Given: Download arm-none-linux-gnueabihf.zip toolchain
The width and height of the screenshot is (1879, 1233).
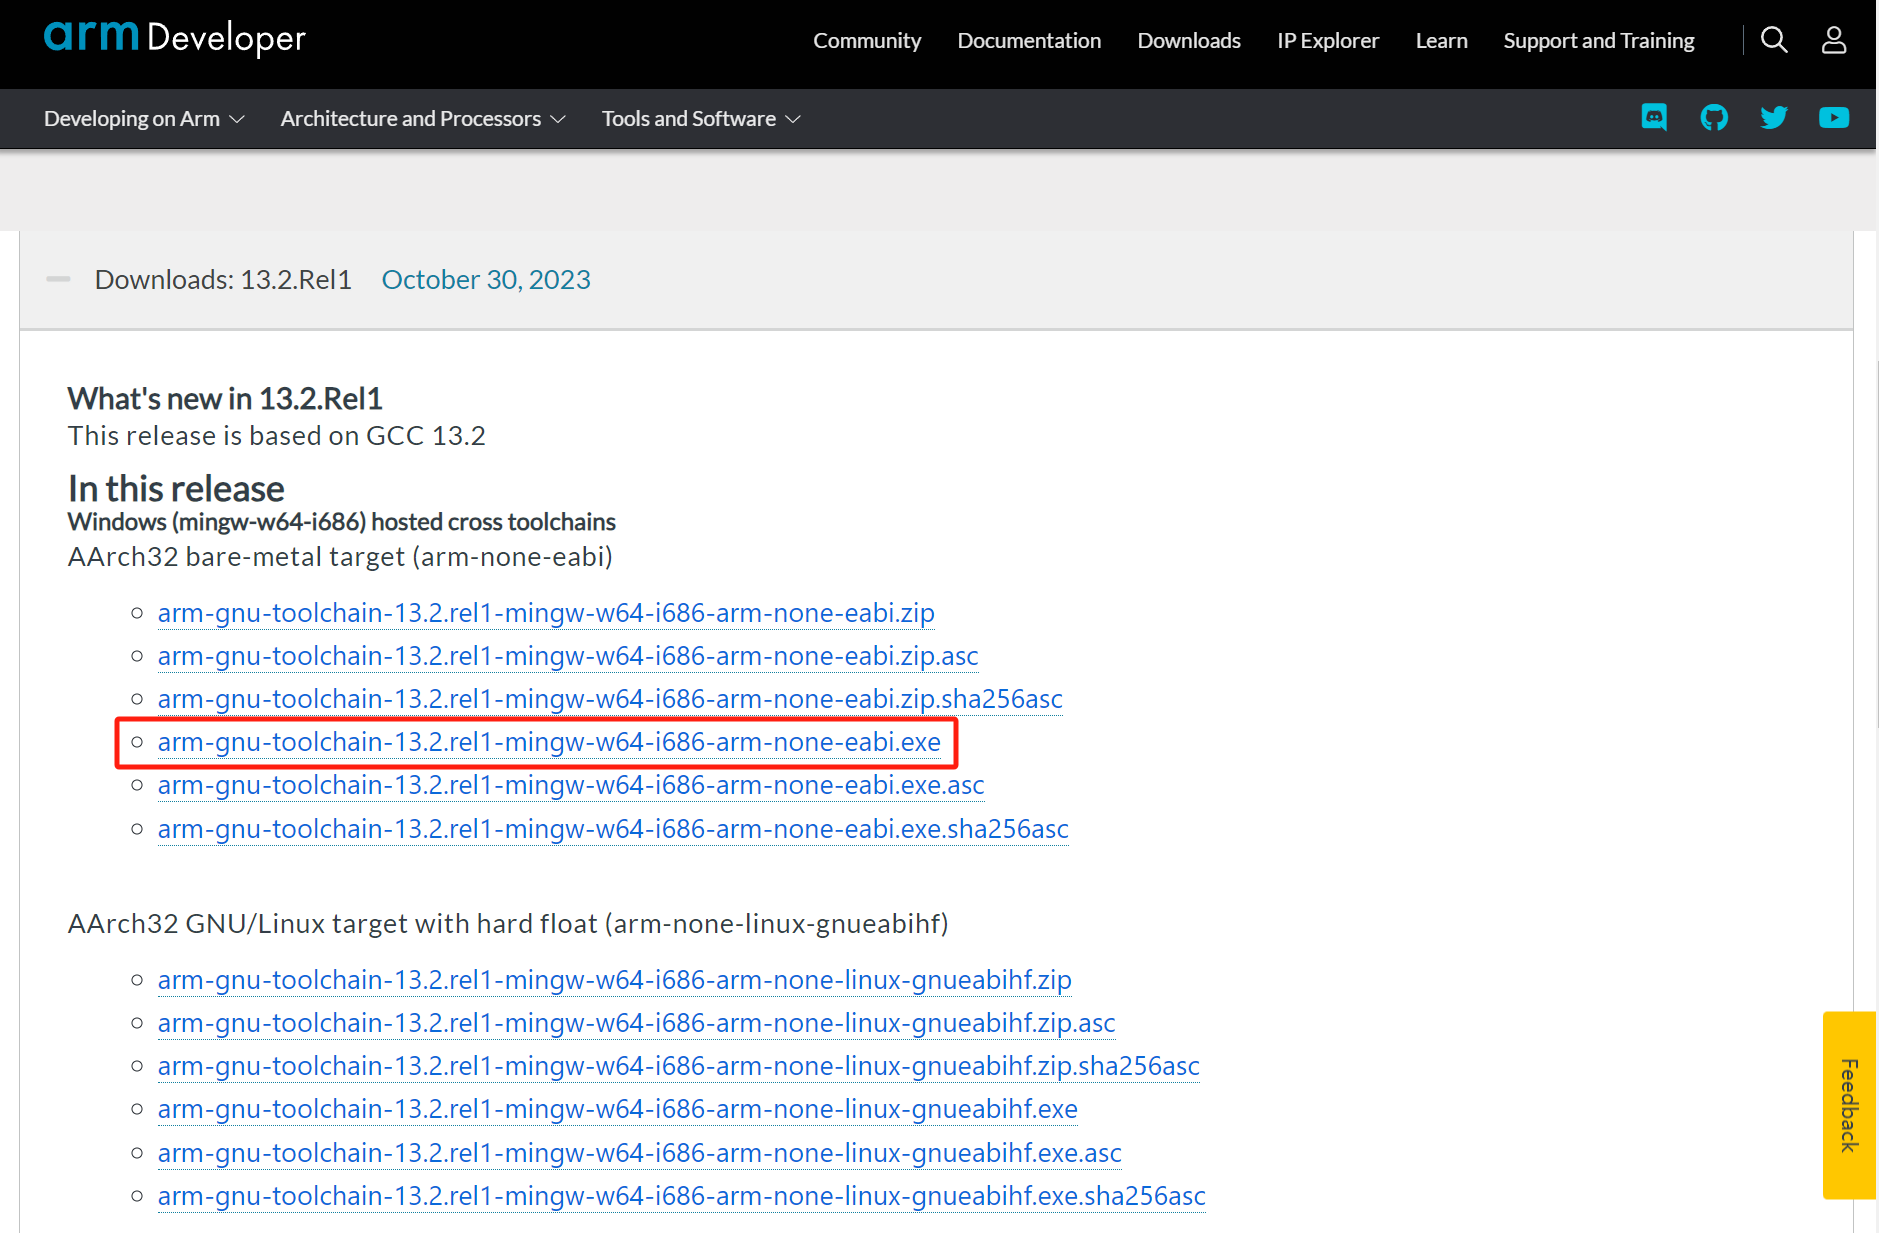Looking at the screenshot, I should pos(615,980).
